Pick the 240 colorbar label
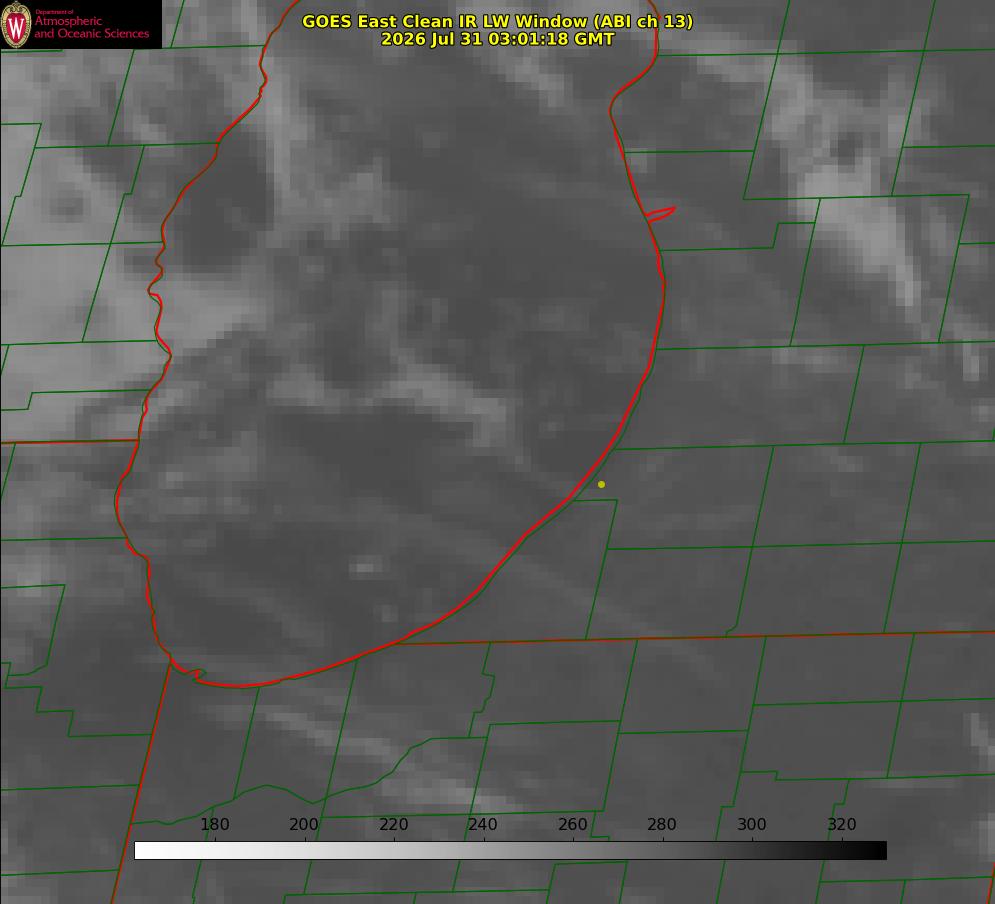The image size is (995, 904). click(483, 824)
